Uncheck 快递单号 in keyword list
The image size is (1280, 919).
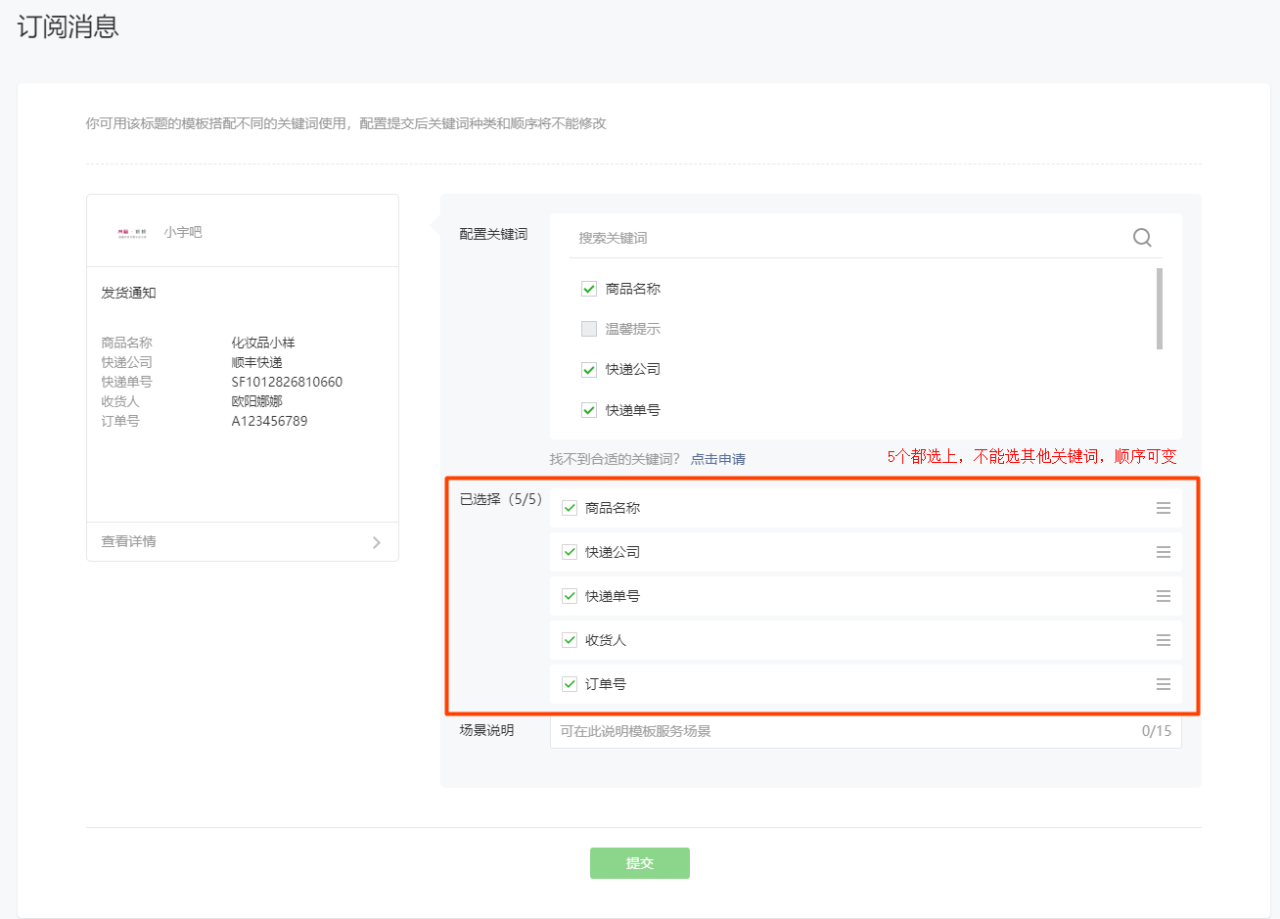click(589, 410)
